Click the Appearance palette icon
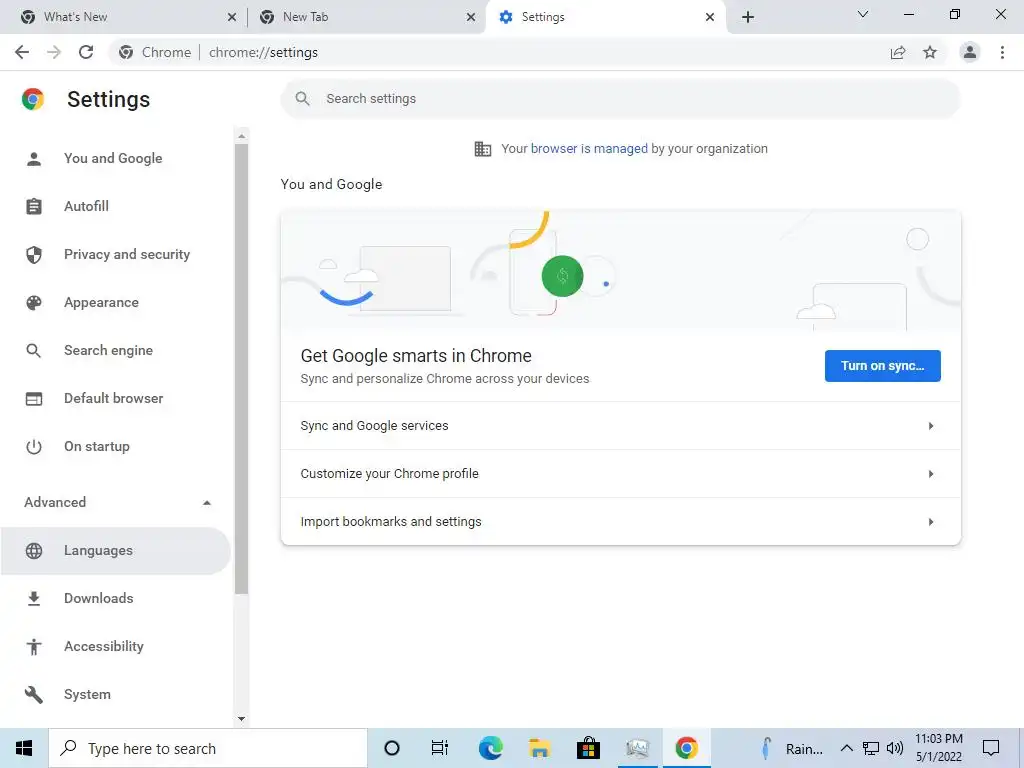This screenshot has height=768, width=1024. pyautogui.click(x=34, y=302)
